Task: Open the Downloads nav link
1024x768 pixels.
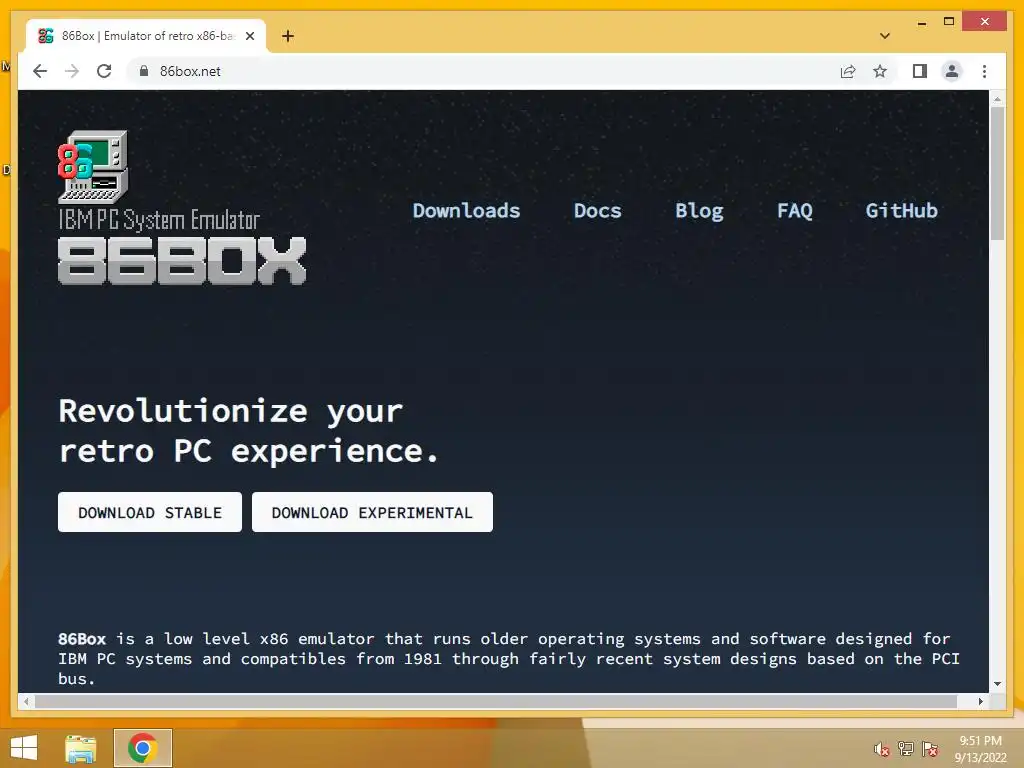Action: tap(466, 211)
